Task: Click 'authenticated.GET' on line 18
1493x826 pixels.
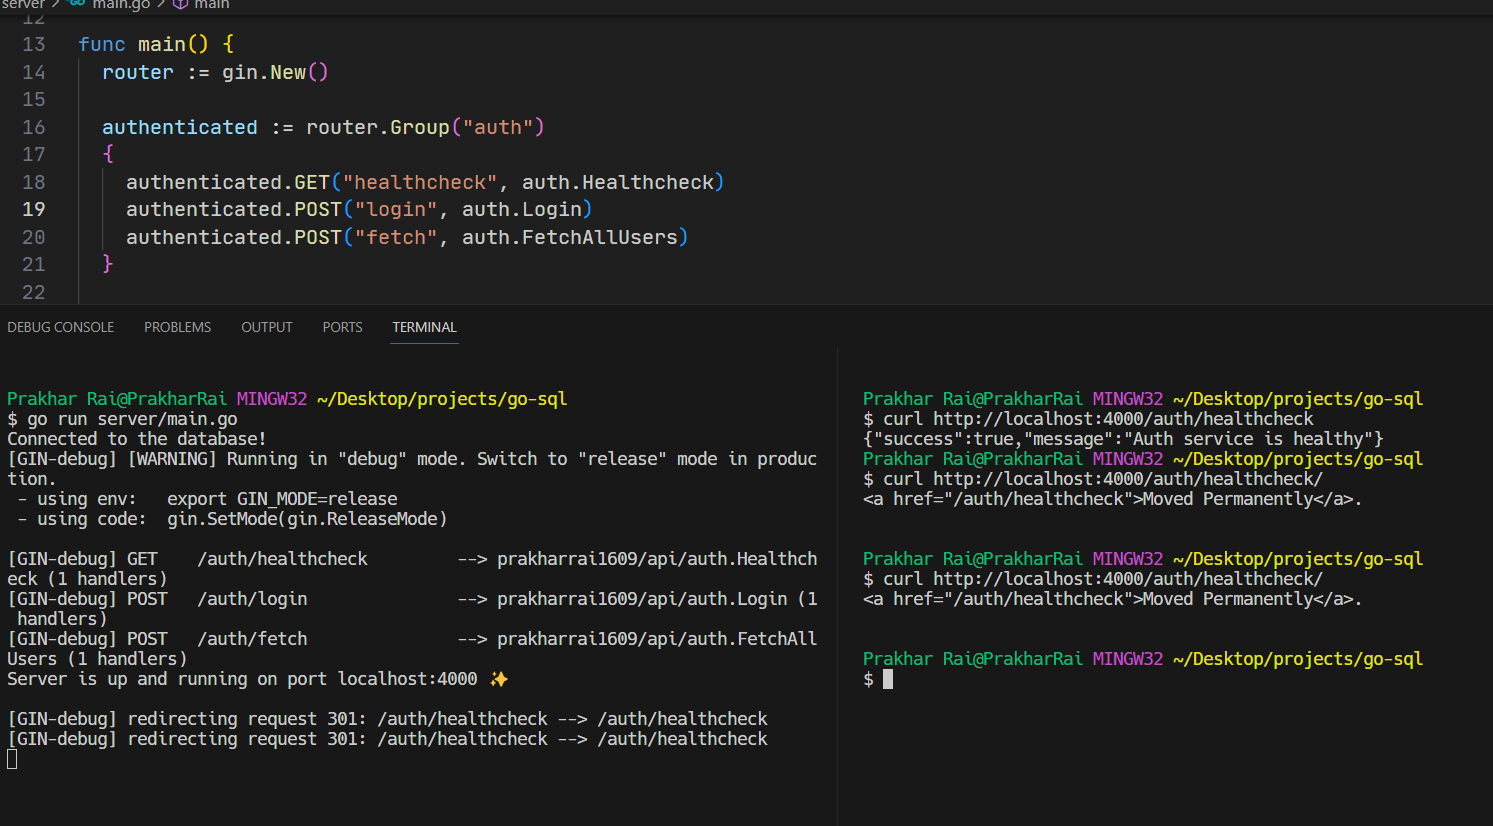Action: (228, 182)
